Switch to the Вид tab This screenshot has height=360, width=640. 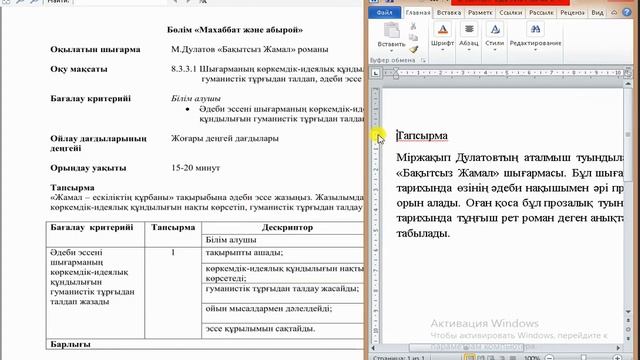click(597, 13)
